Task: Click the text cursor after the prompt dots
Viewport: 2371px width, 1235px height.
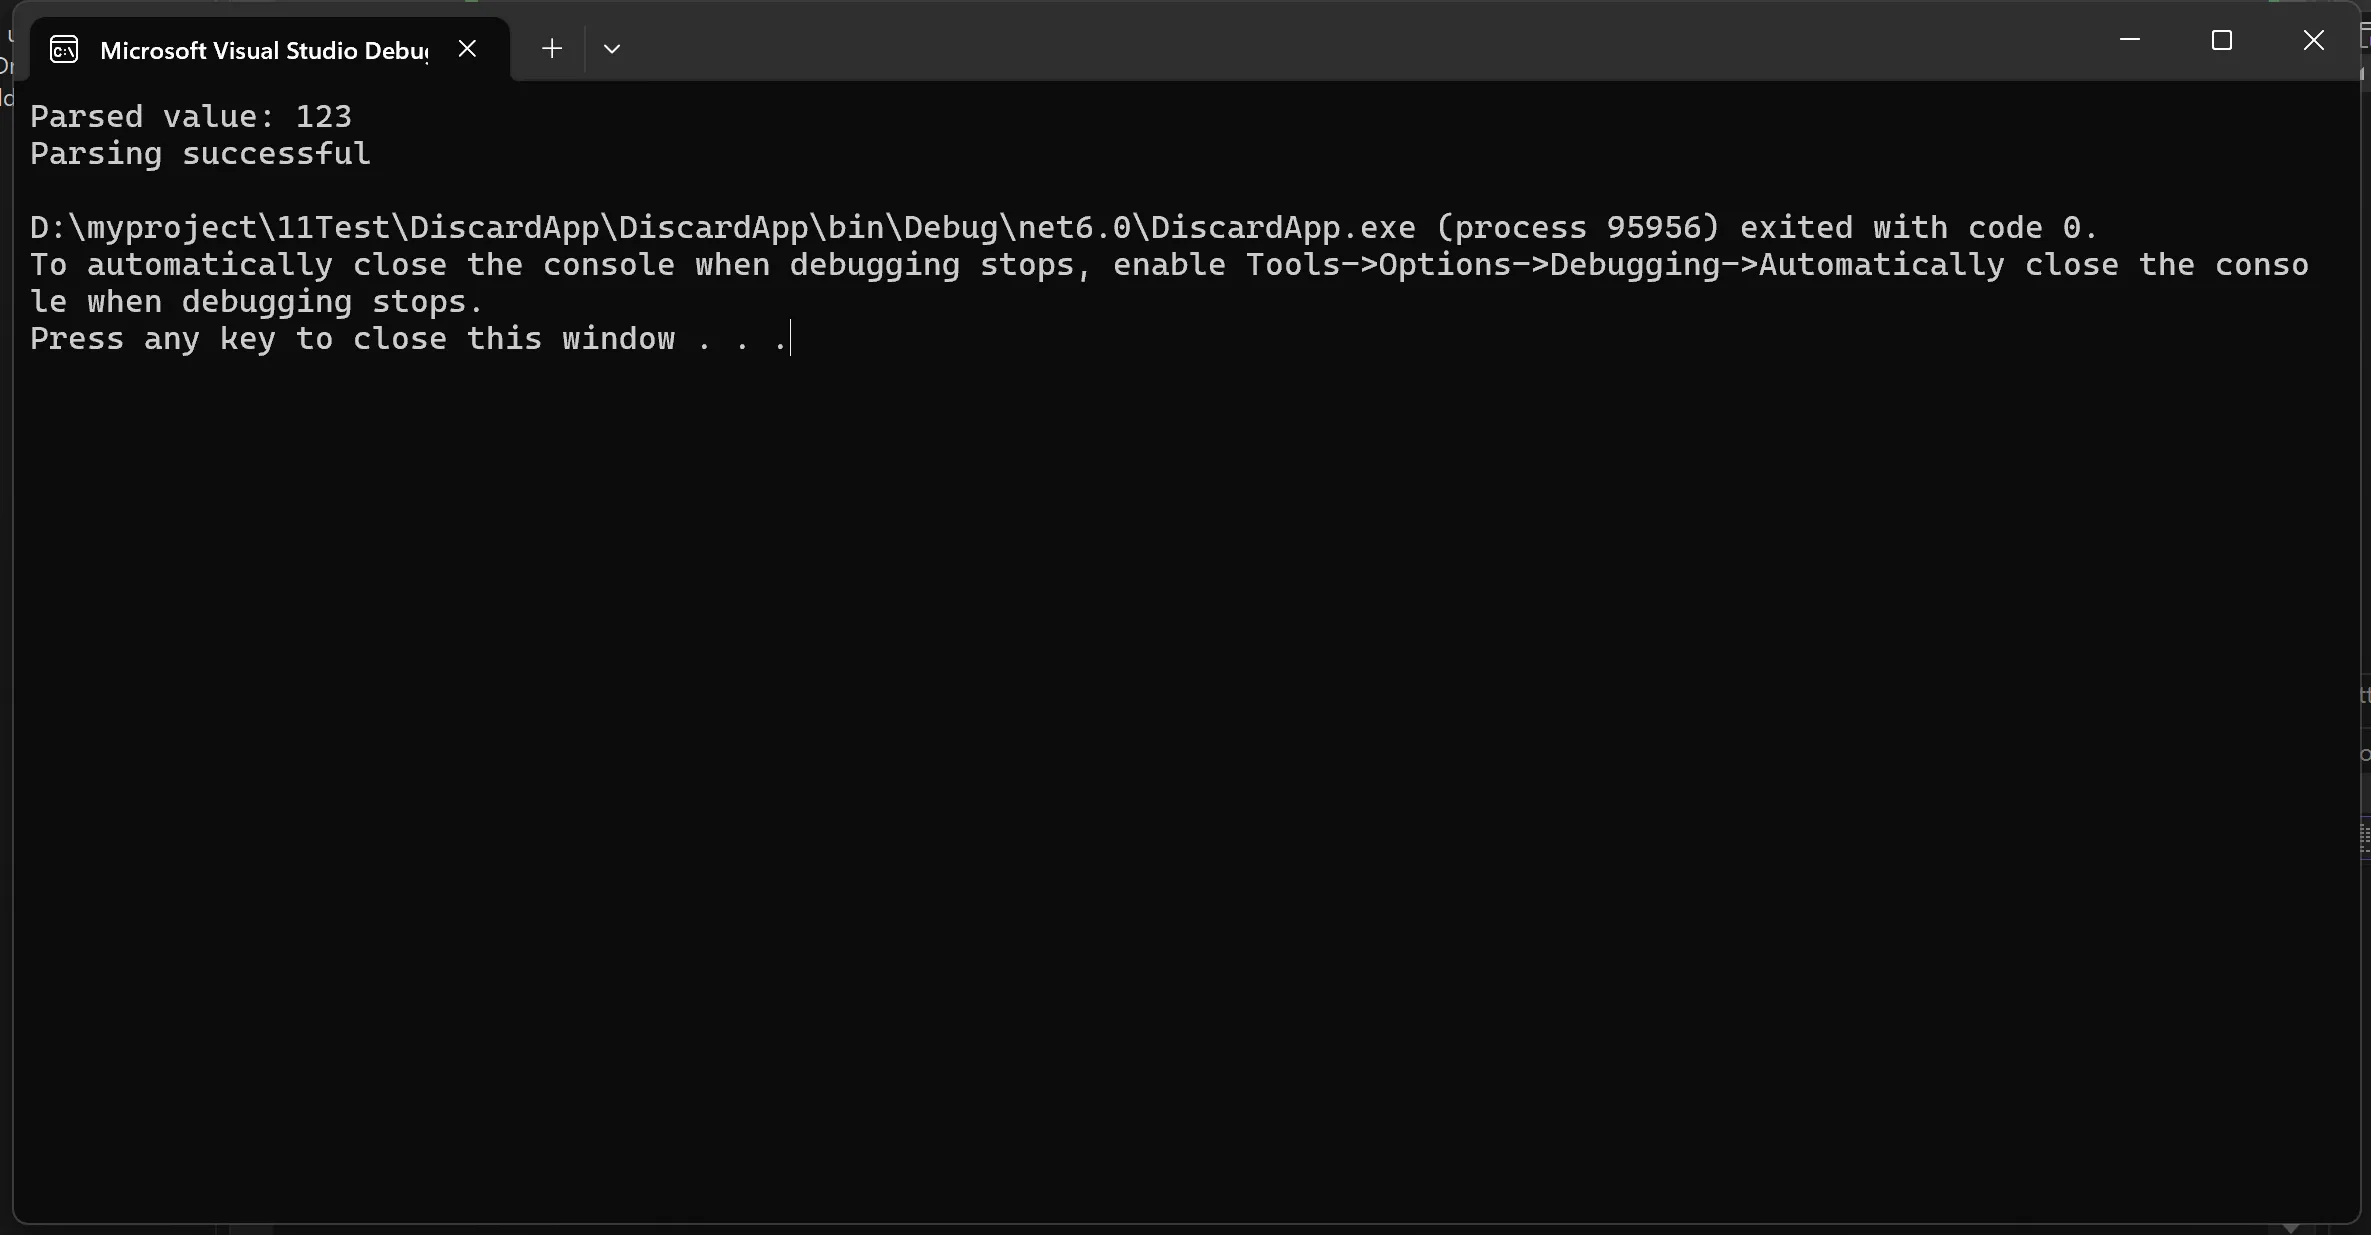Action: [791, 339]
